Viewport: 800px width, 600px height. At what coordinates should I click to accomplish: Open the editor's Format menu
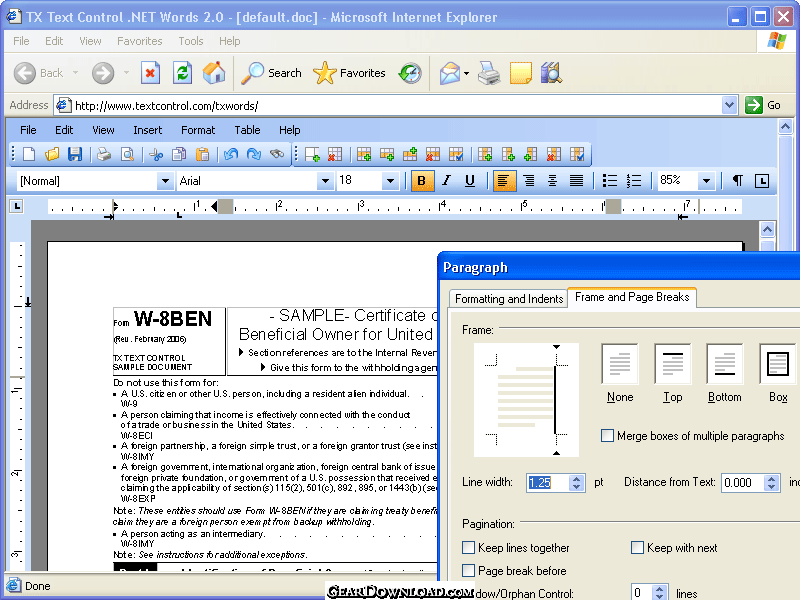[x=198, y=130]
